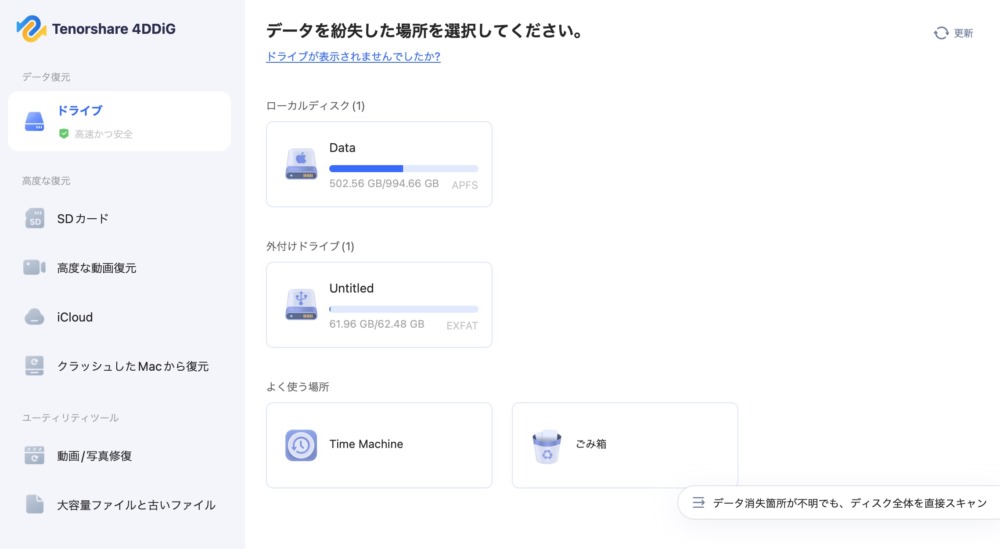Click the APFS file system label

point(464,185)
